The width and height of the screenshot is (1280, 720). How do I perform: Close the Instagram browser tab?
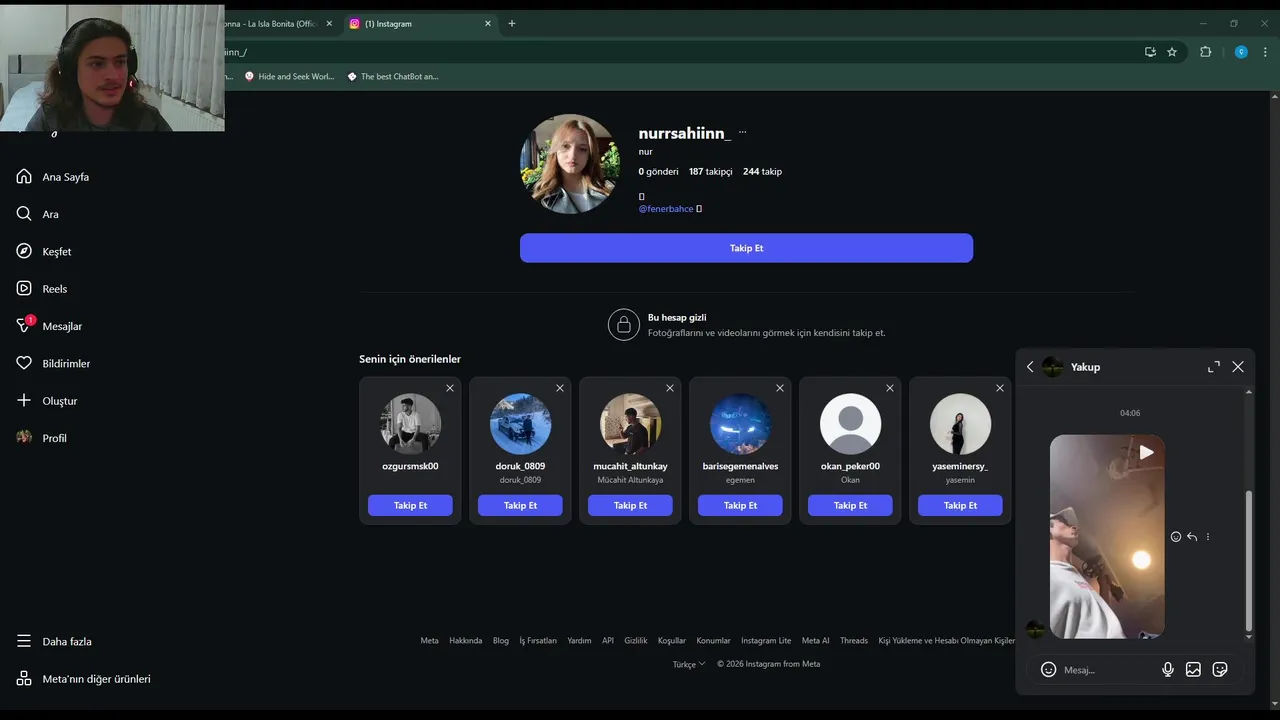coord(488,24)
